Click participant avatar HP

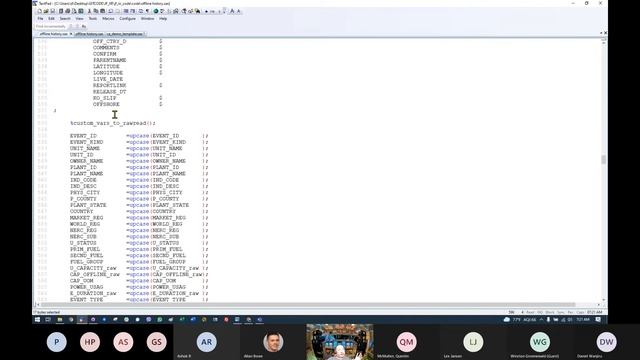tap(90, 342)
